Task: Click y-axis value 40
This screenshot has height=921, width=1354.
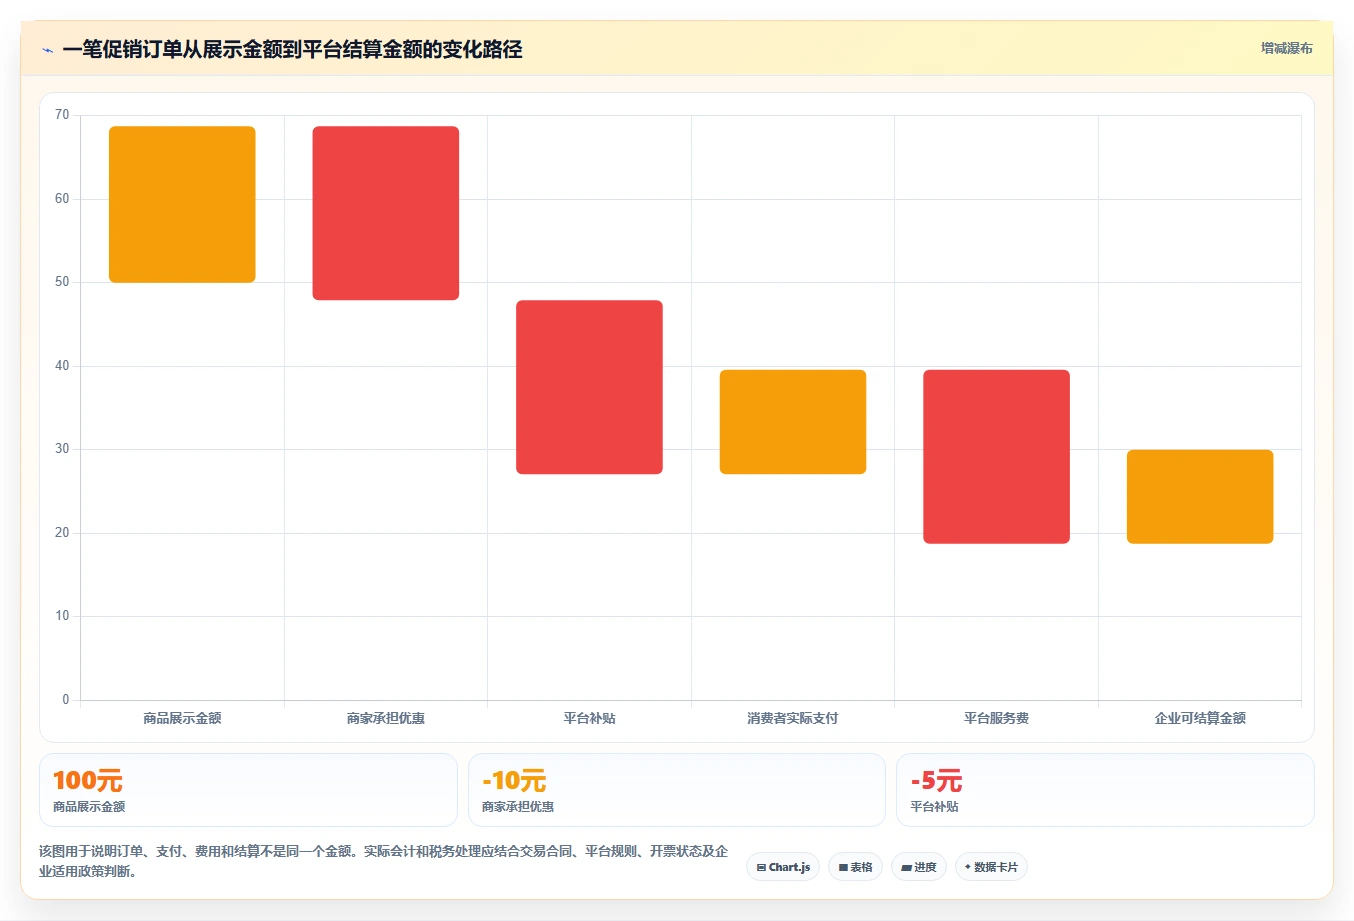Action: coord(62,366)
